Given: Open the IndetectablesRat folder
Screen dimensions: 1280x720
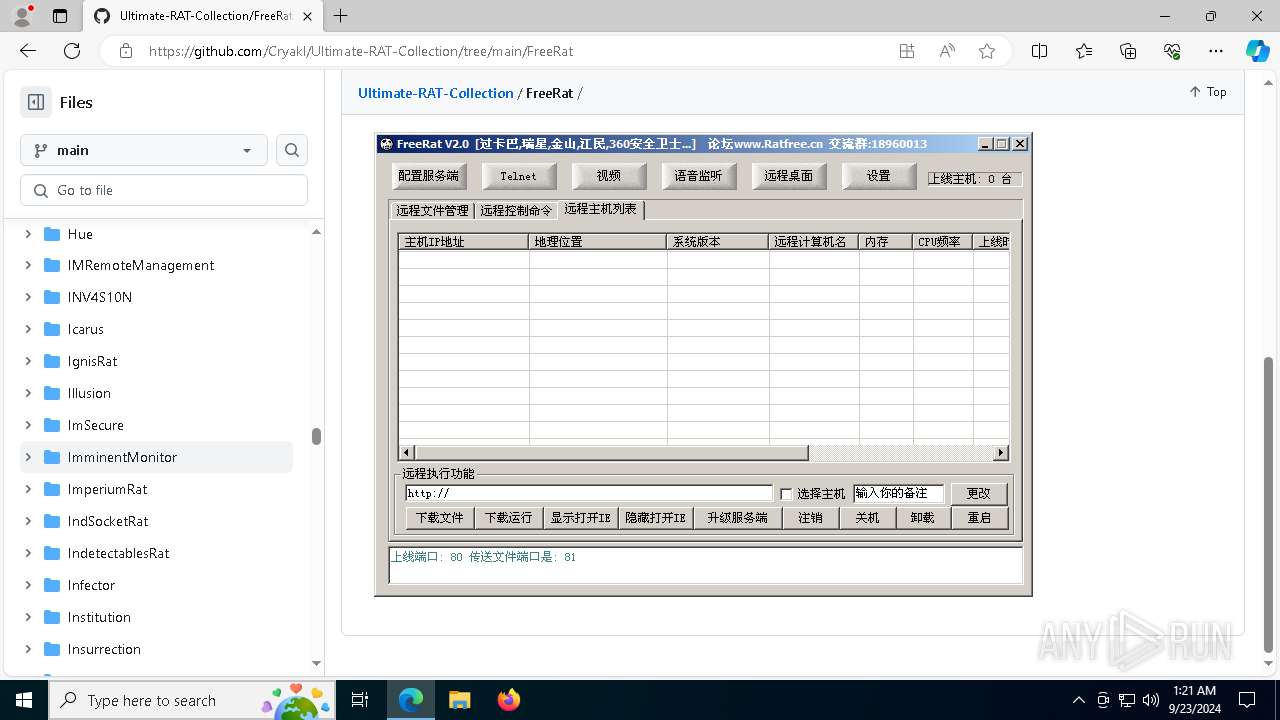Looking at the screenshot, I should [118, 553].
